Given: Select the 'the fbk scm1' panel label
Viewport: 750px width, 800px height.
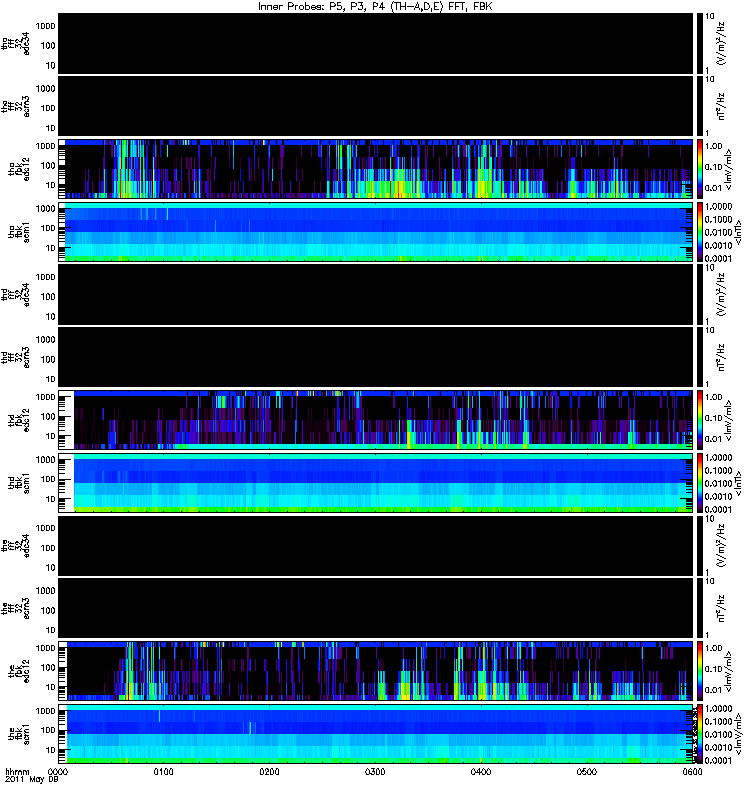Looking at the screenshot, I should point(19,734).
